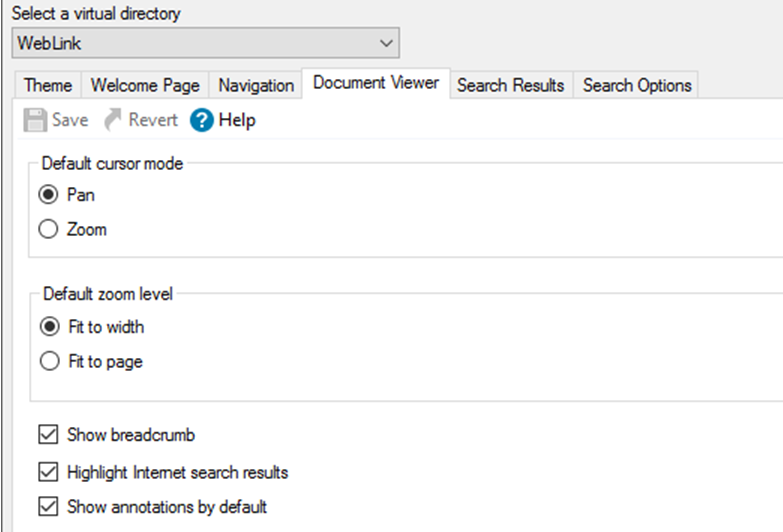Select the Document Viewer tab

[x=376, y=83]
